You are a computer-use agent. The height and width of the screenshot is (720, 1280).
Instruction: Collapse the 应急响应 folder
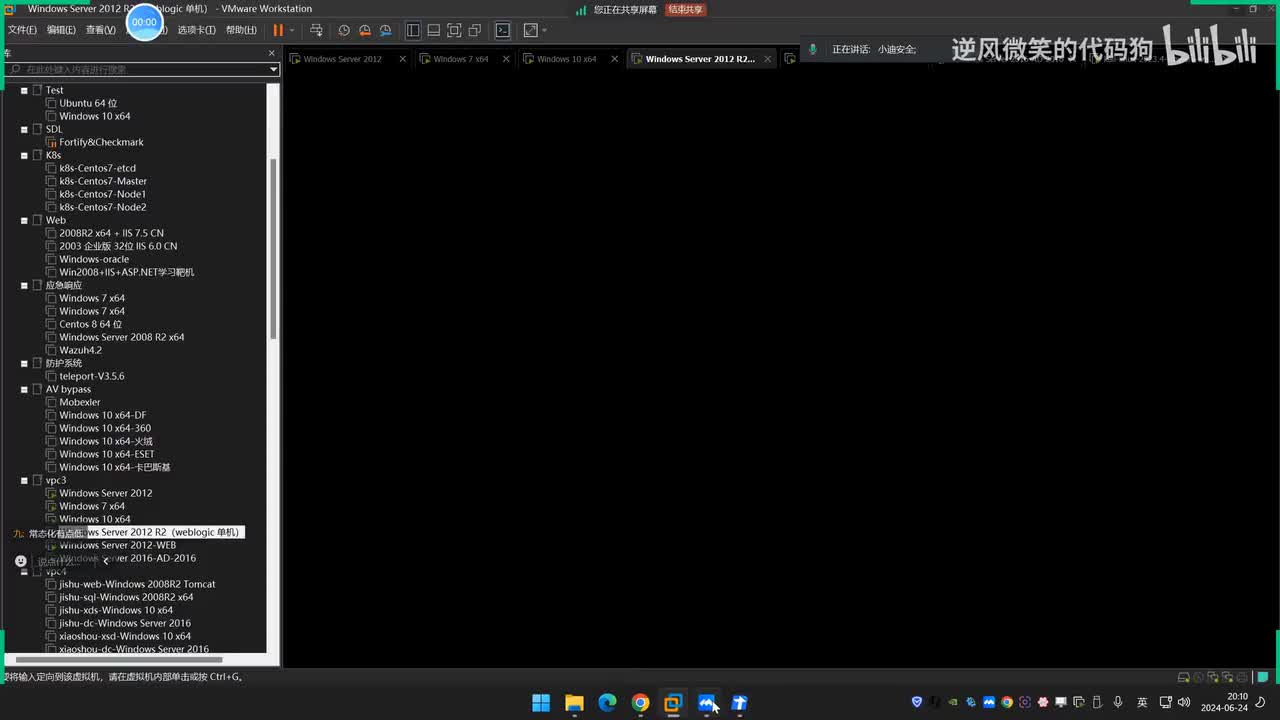point(24,285)
